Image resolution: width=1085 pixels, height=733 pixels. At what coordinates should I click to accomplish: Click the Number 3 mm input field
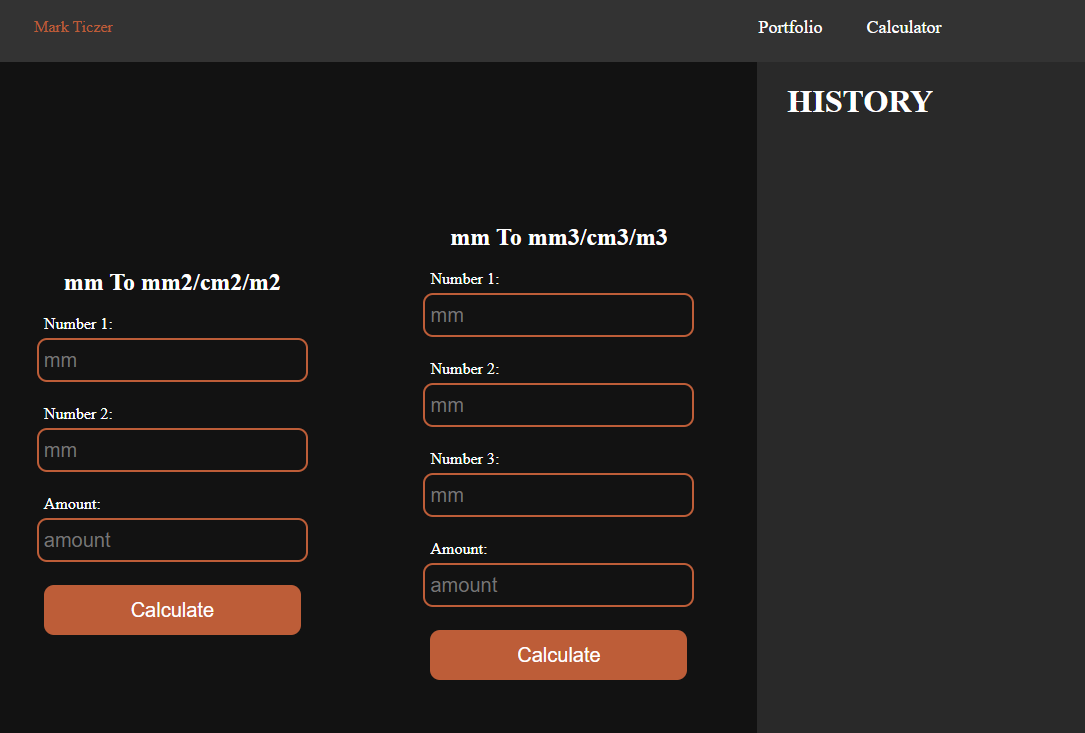point(558,495)
